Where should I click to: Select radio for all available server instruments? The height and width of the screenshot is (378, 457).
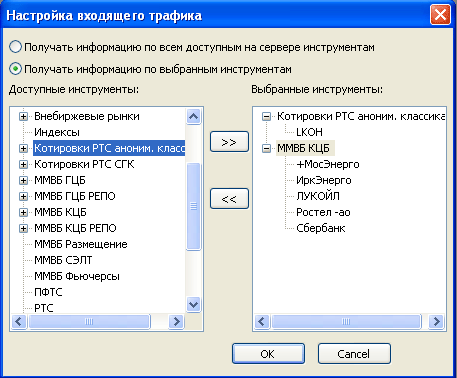point(15,47)
